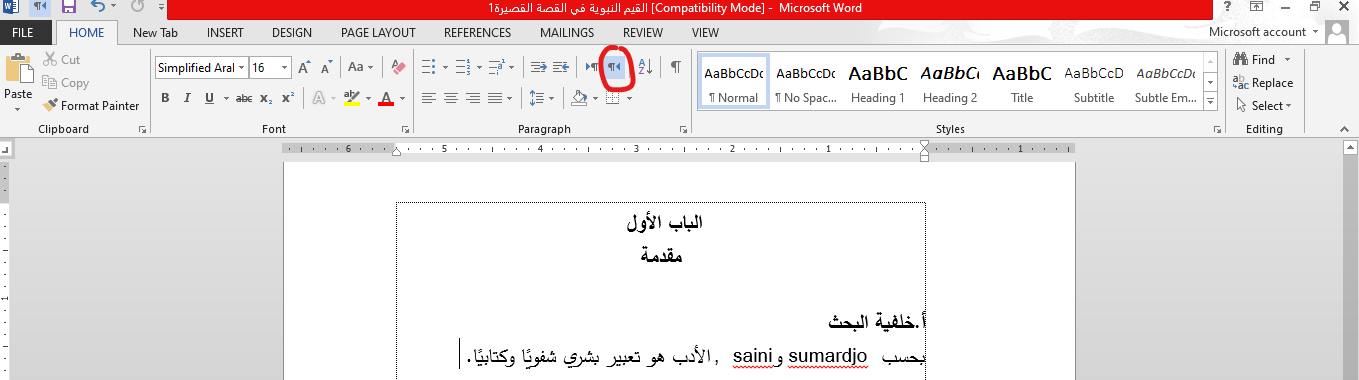Align text left

428,98
